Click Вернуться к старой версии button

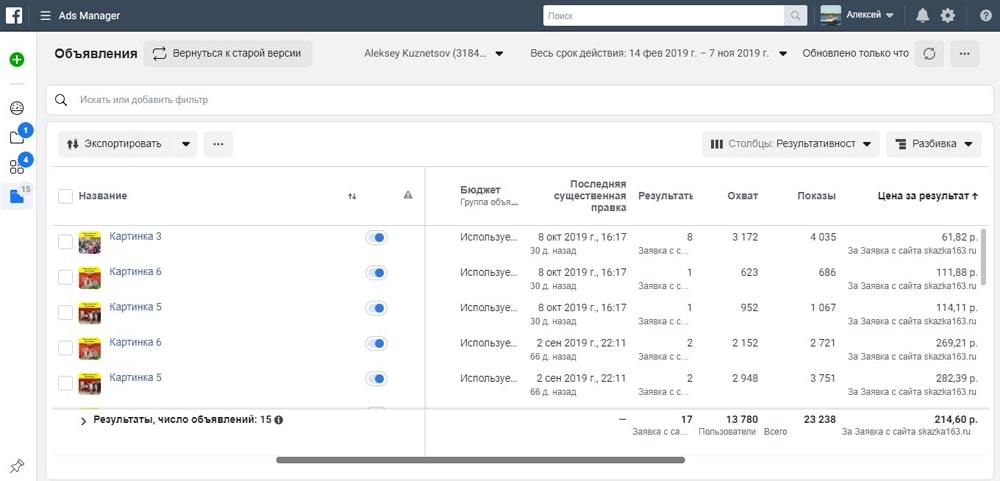pos(228,54)
